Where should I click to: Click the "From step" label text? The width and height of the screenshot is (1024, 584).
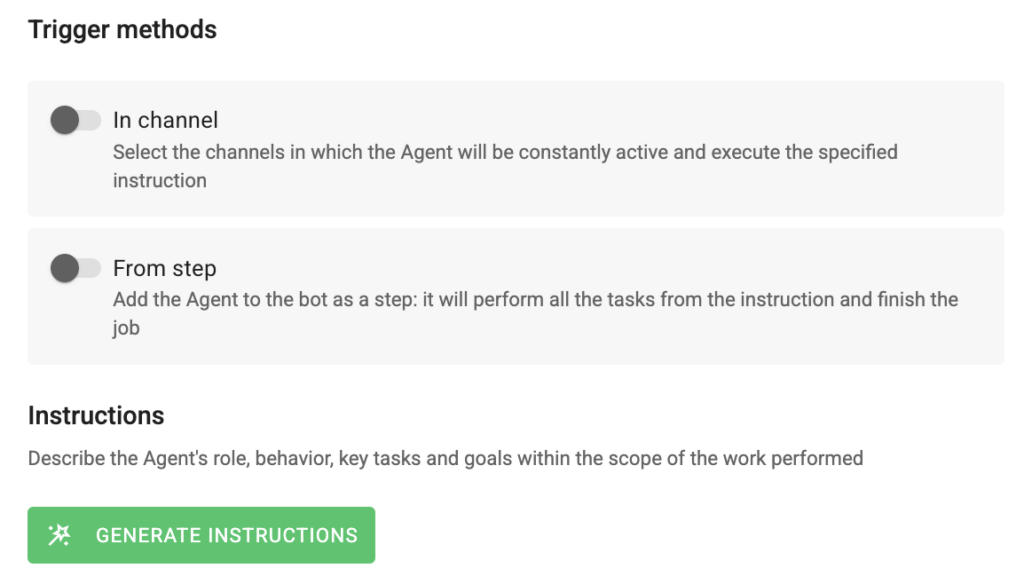(x=164, y=268)
